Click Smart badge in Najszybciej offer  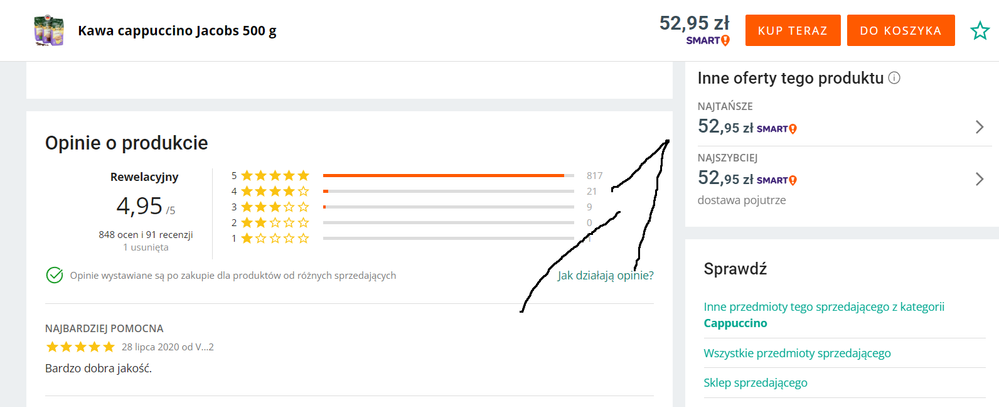coord(776,180)
